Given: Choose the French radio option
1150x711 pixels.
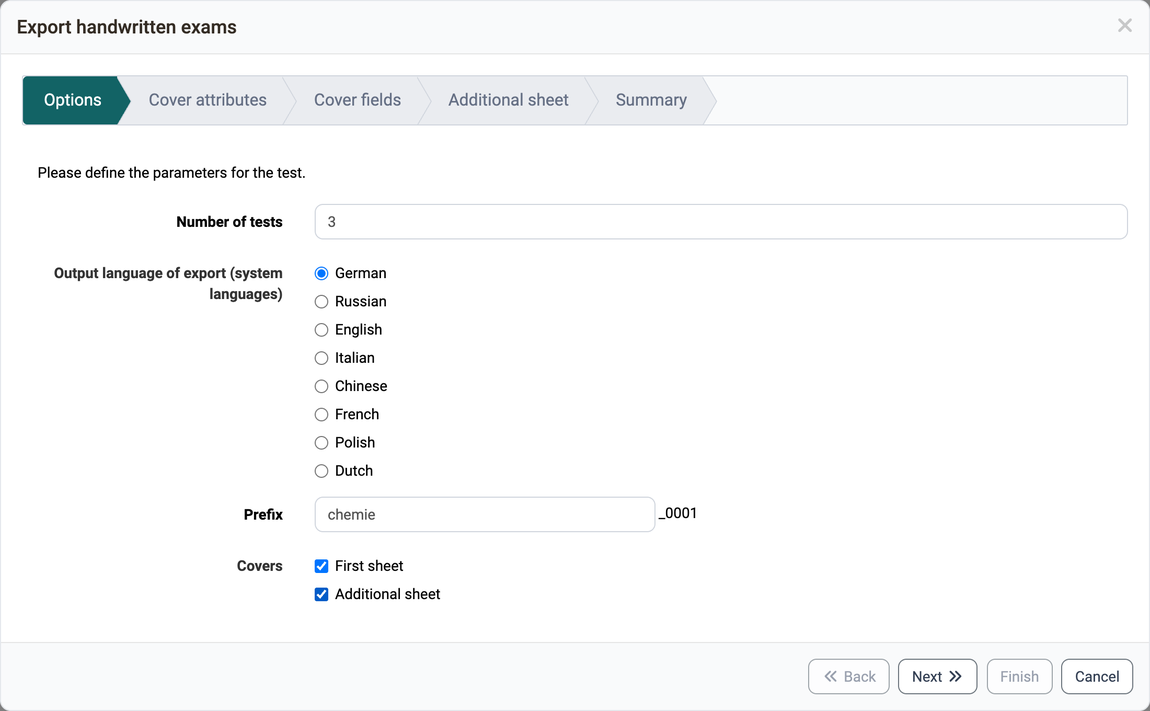Looking at the screenshot, I should point(321,415).
